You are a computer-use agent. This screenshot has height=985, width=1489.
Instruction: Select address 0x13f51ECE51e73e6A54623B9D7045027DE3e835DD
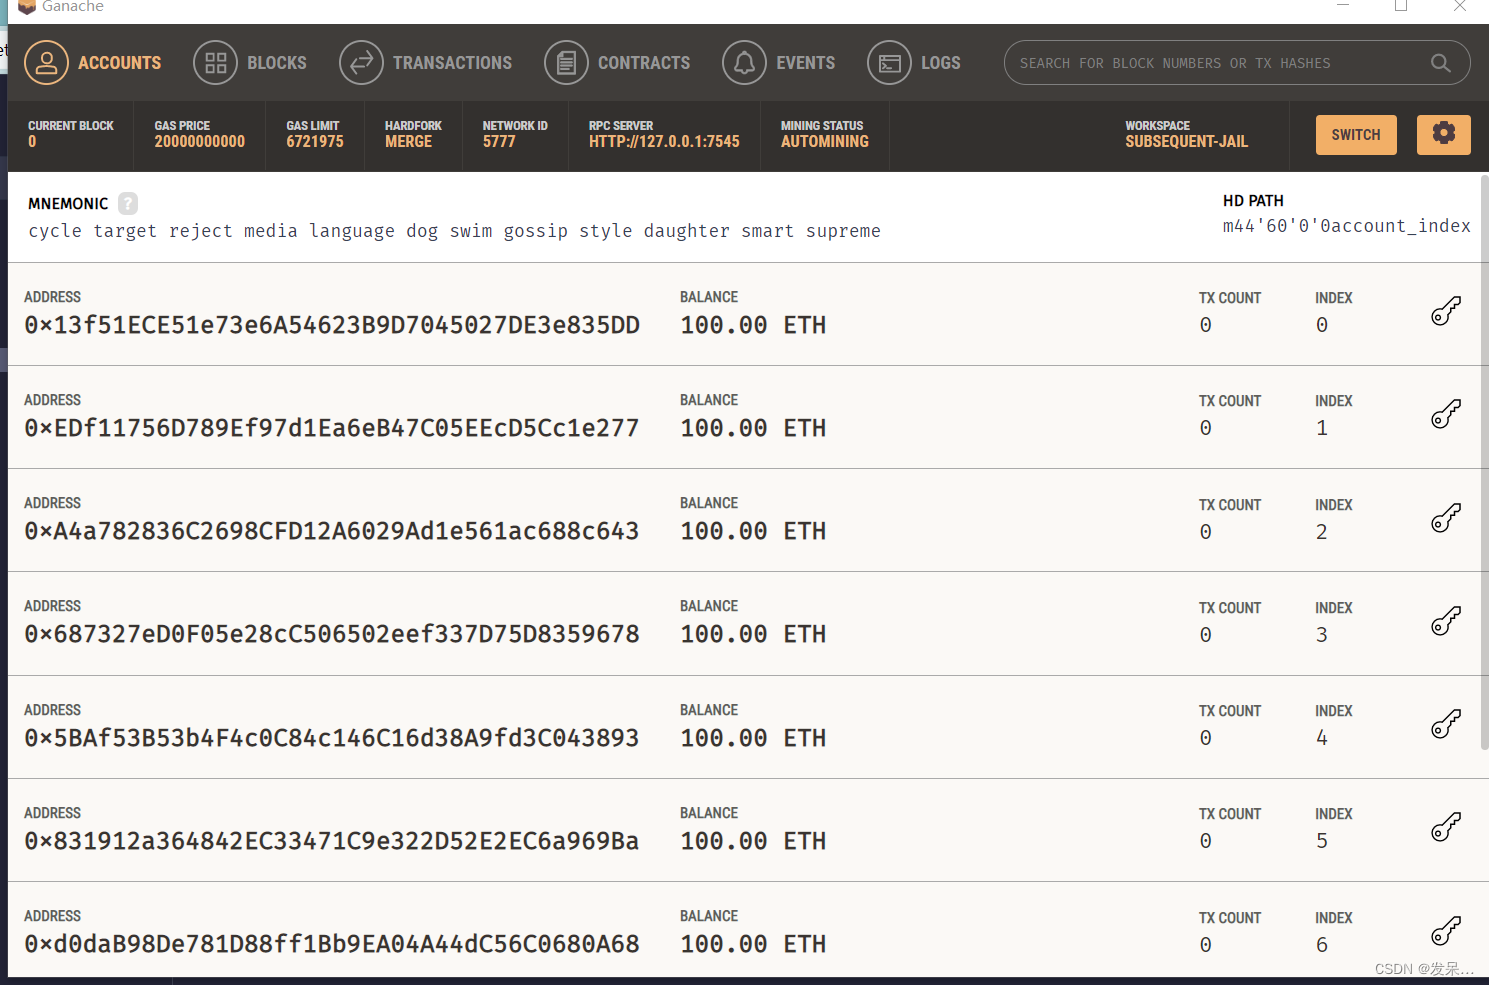pyautogui.click(x=332, y=325)
